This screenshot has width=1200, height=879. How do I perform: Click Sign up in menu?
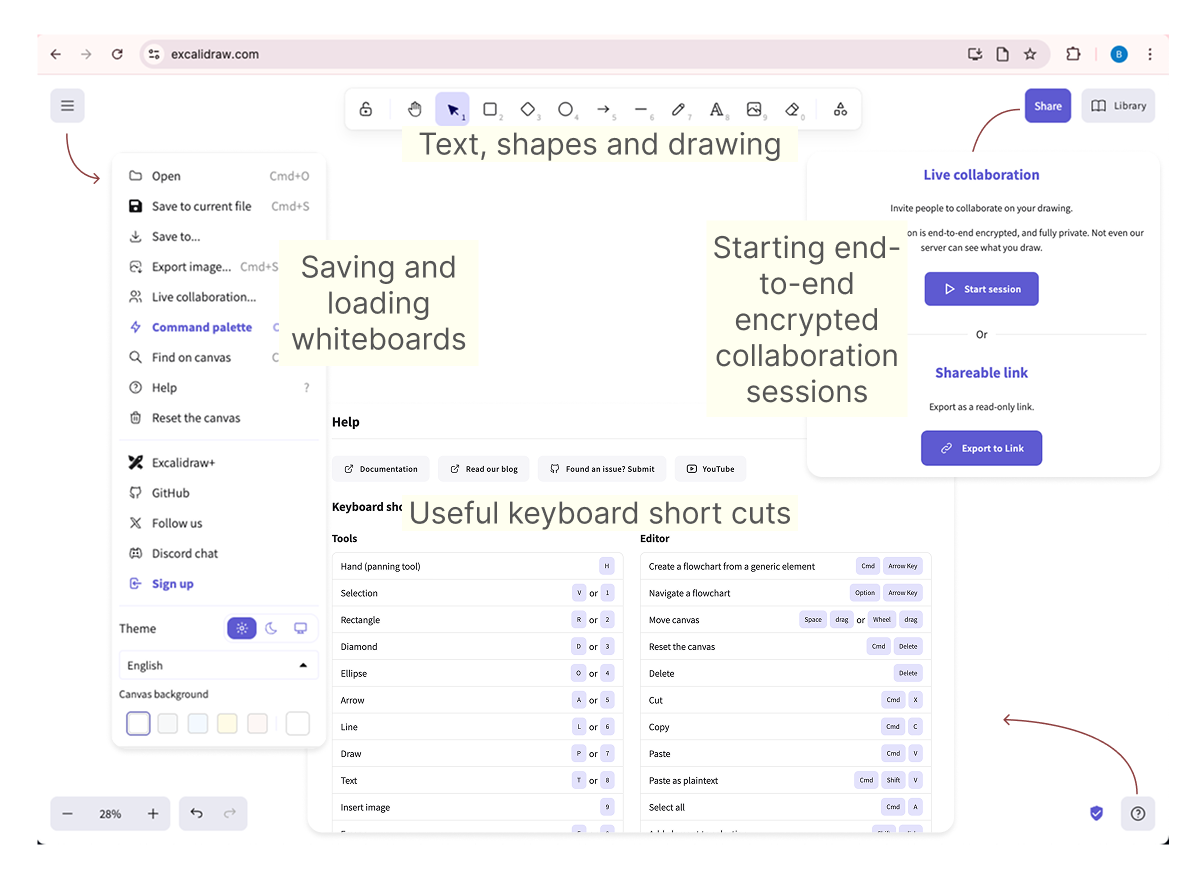coord(219,584)
